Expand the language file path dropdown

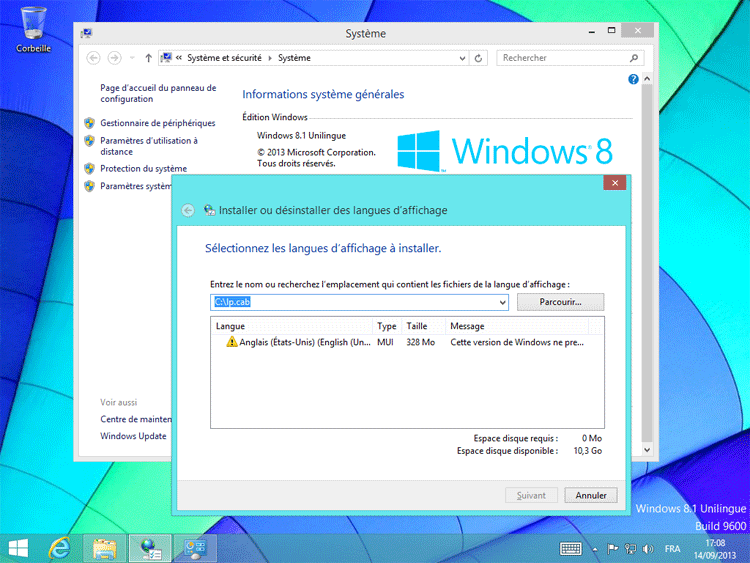pyautogui.click(x=502, y=302)
